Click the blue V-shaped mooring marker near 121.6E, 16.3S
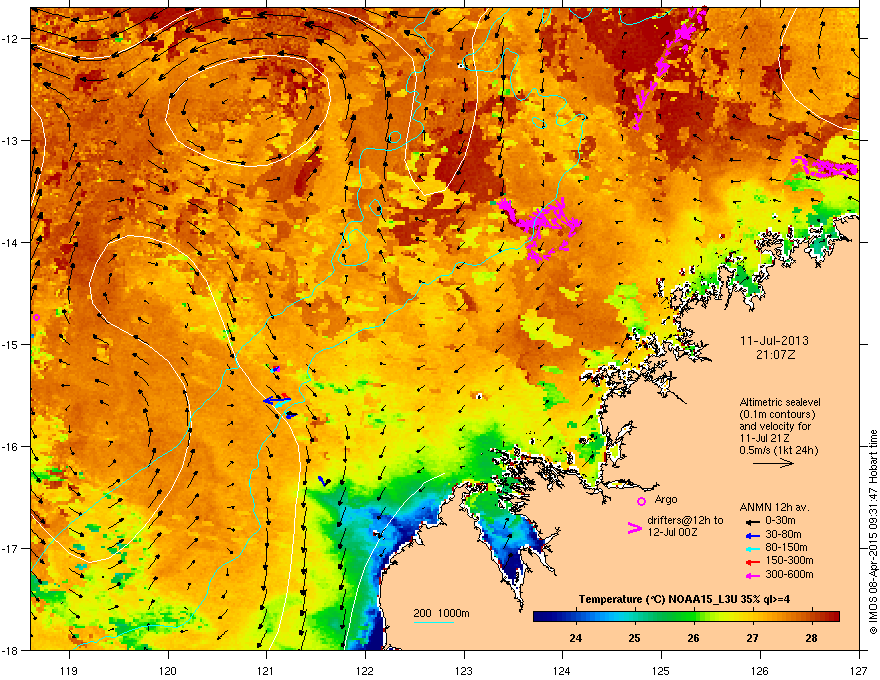 click(324, 481)
